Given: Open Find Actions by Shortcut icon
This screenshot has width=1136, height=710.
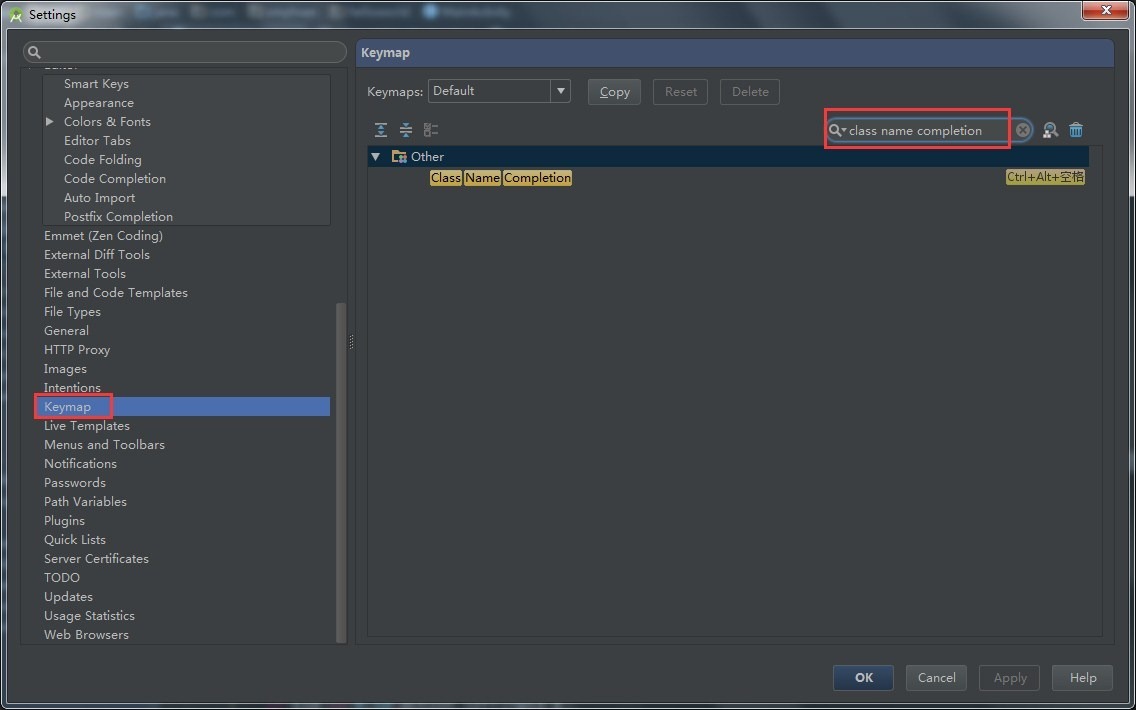Looking at the screenshot, I should point(1050,130).
